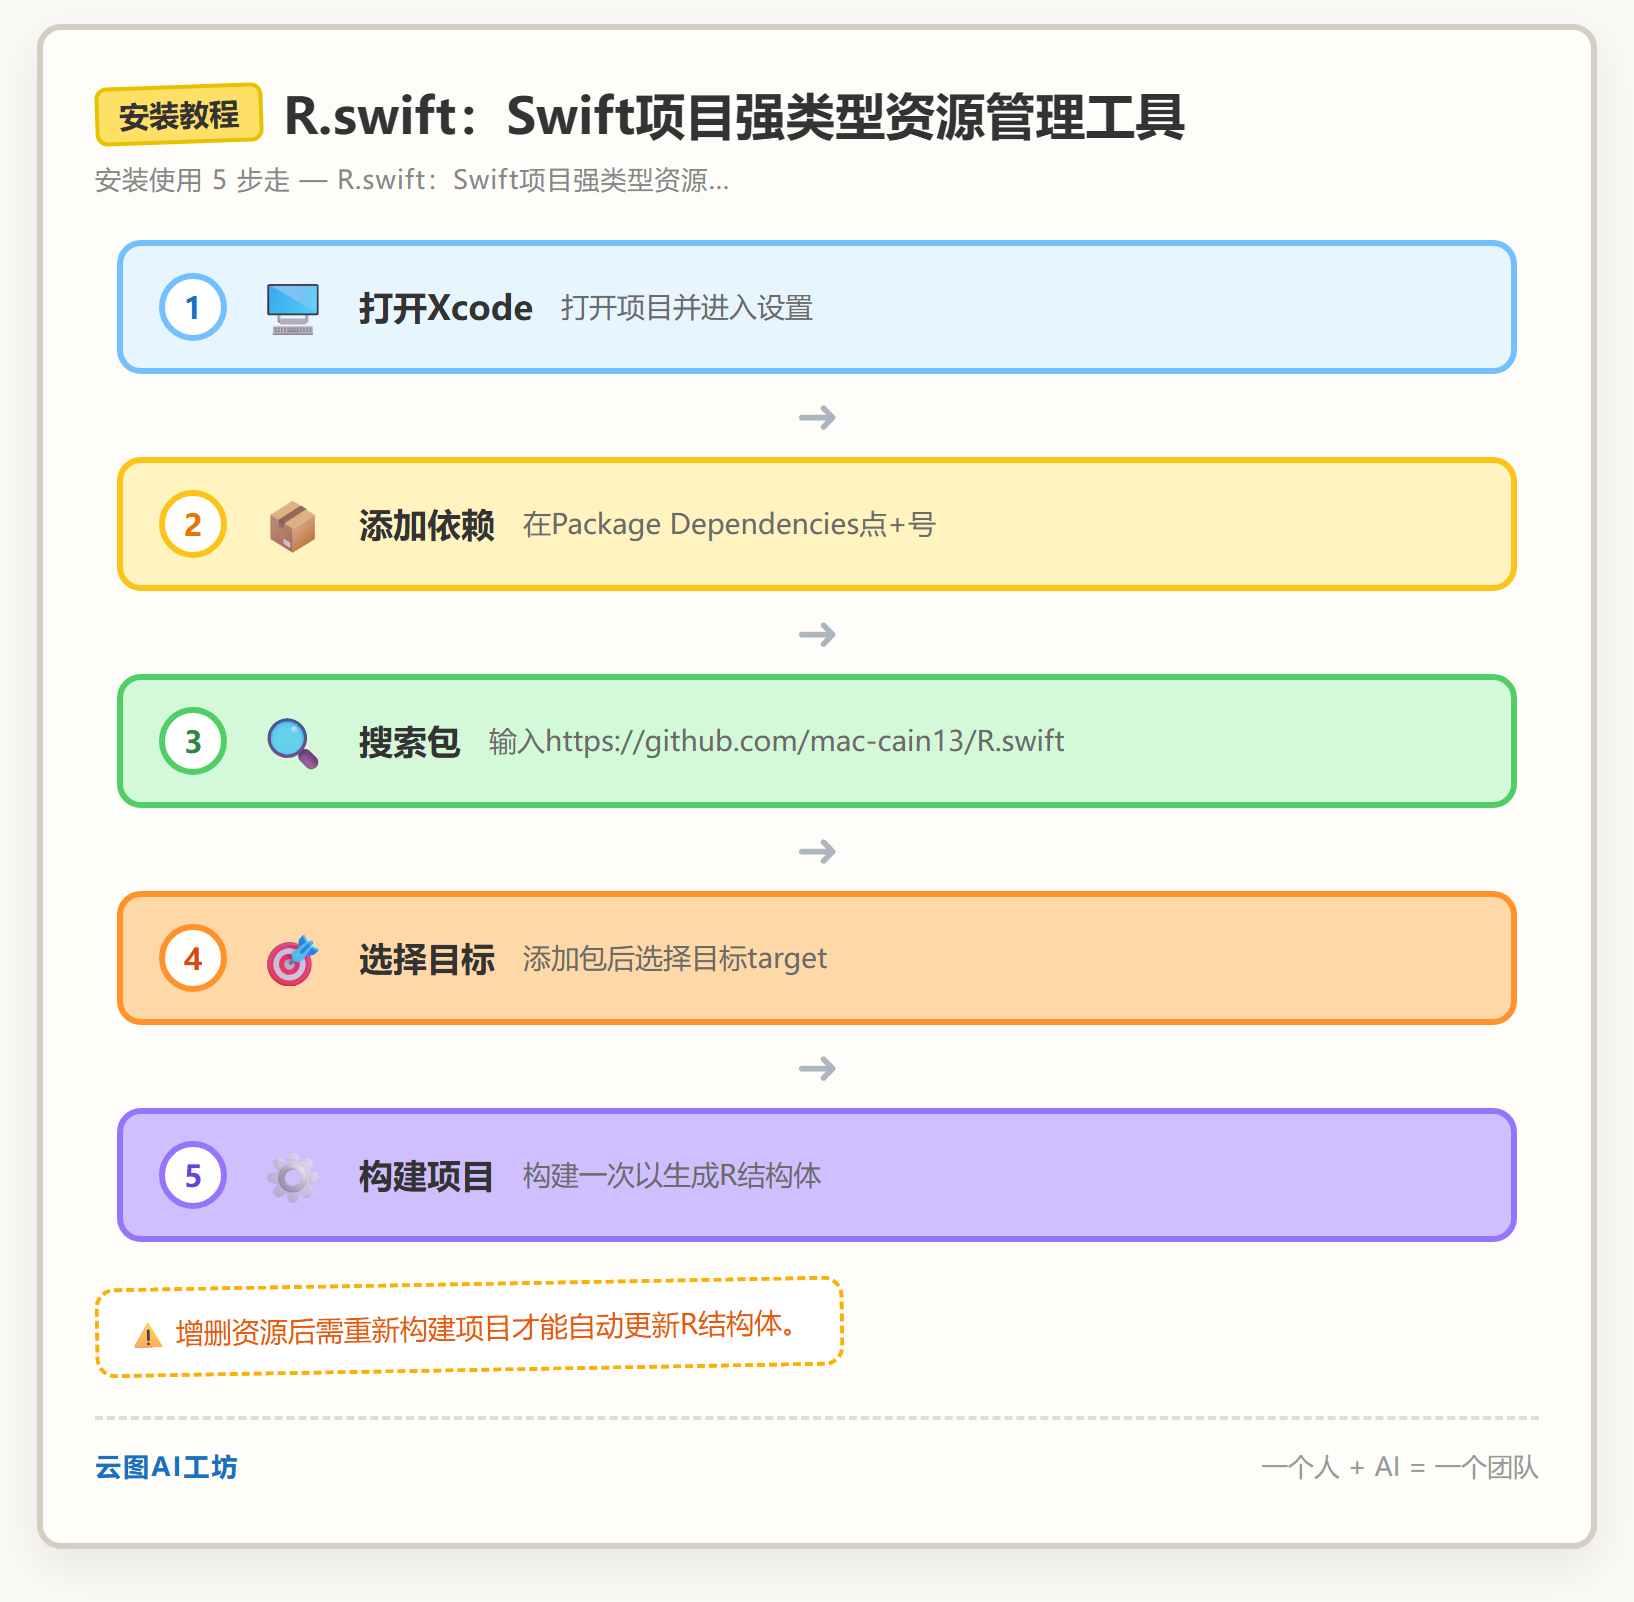Click the text 在Package Dependencies点+号
Screen dimensions: 1634x1602
coord(730,525)
